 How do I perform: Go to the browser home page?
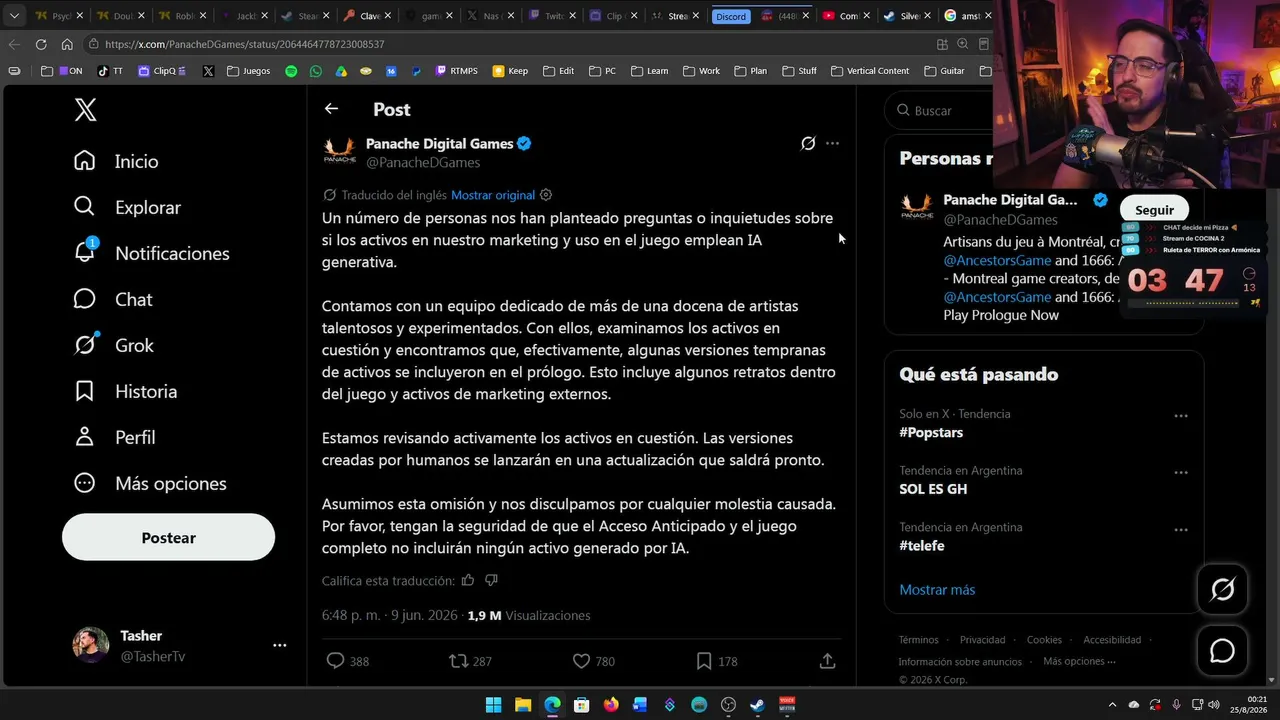67,44
